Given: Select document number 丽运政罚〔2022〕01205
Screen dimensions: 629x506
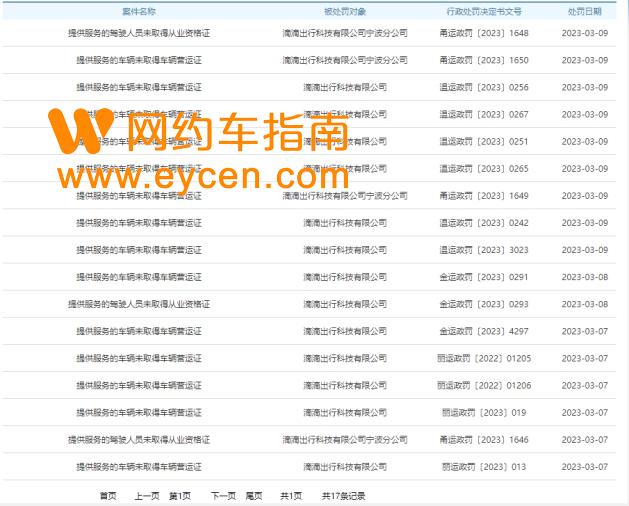Looking at the screenshot, I should [484, 358].
